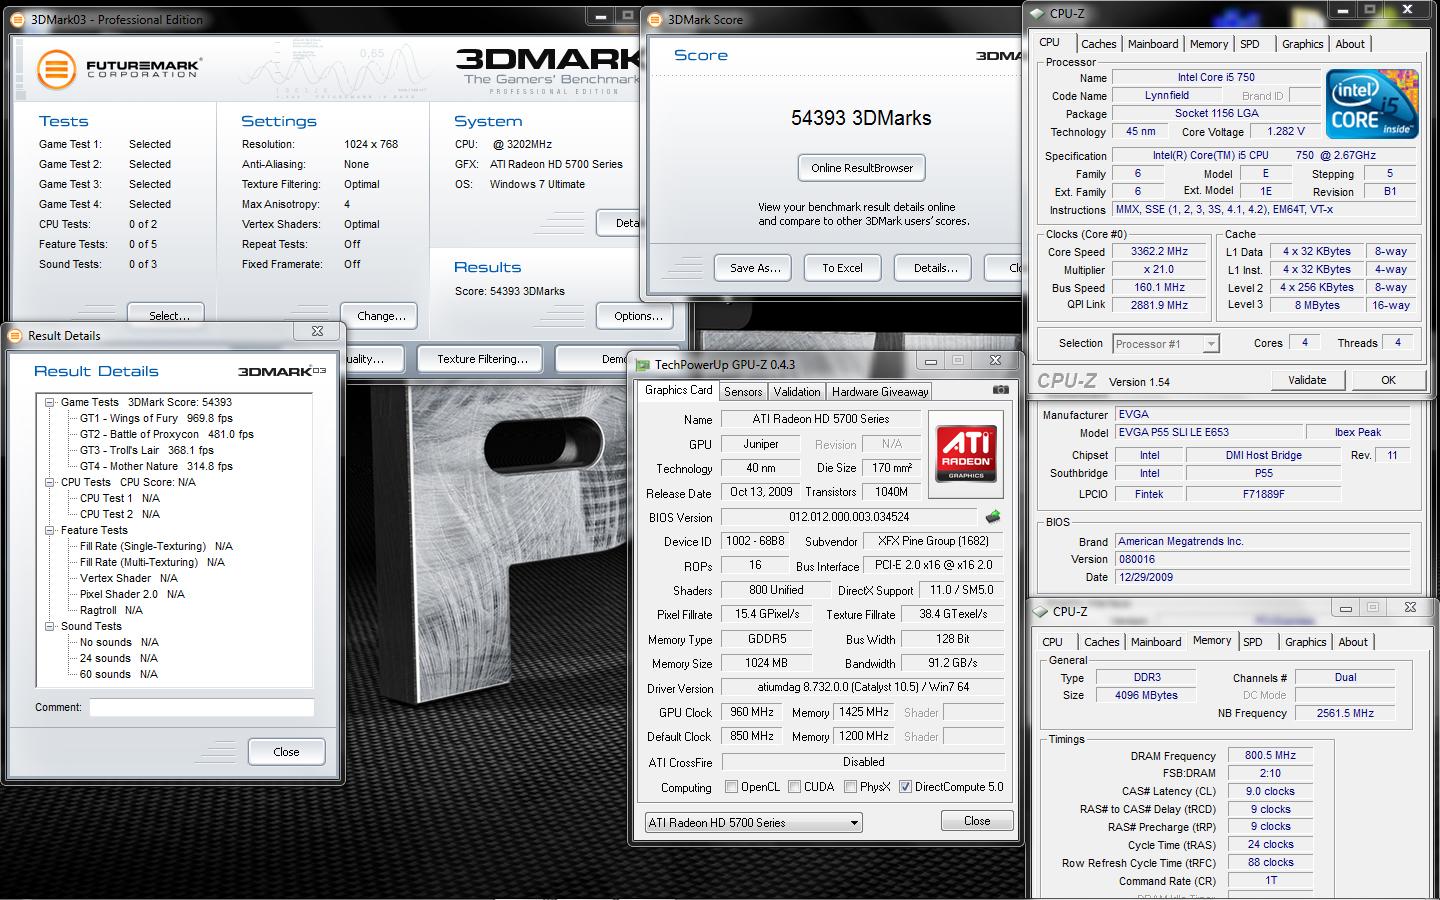1440x900 pixels.
Task: Click the To Excel button
Action: (x=842, y=268)
